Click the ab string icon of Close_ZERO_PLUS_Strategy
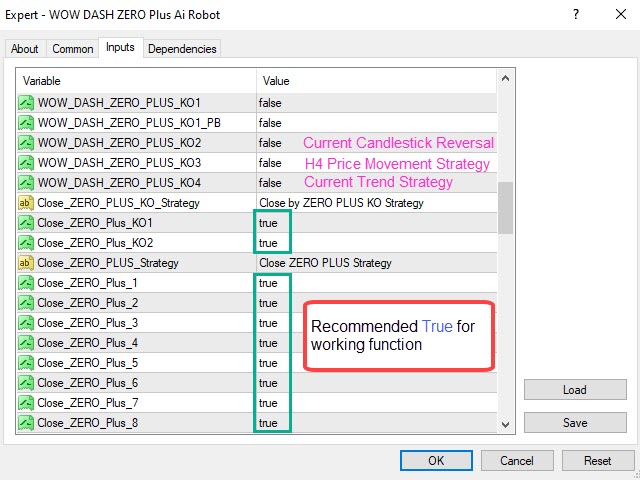The width and height of the screenshot is (640, 480). [x=26, y=263]
